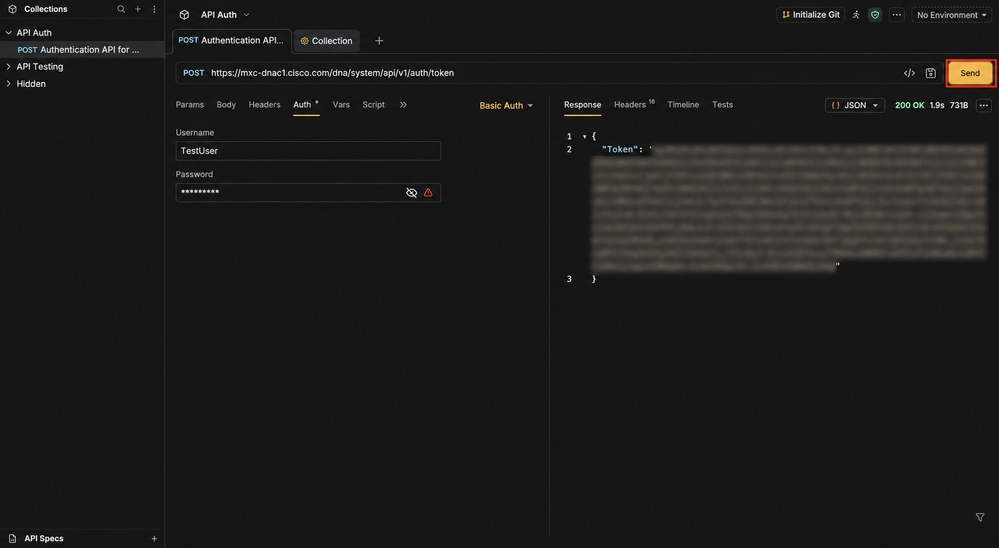Open the Basic Auth mode dropdown
Viewport: 999px width, 548px height.
coord(506,106)
